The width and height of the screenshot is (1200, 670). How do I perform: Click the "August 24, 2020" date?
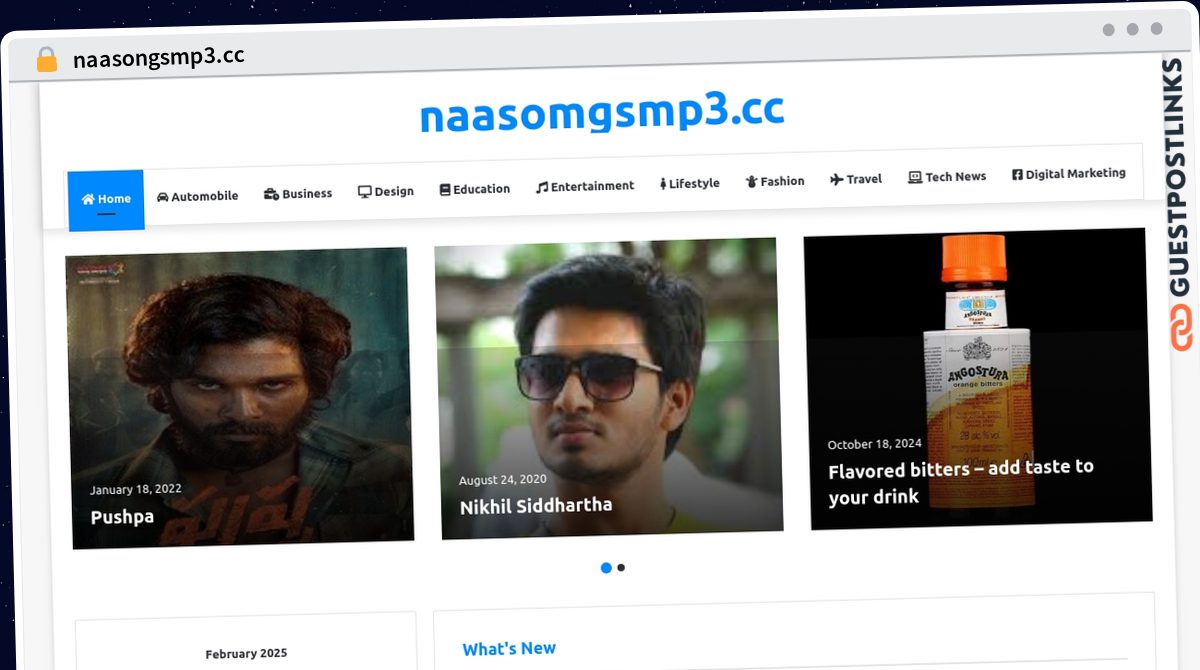tap(503, 480)
